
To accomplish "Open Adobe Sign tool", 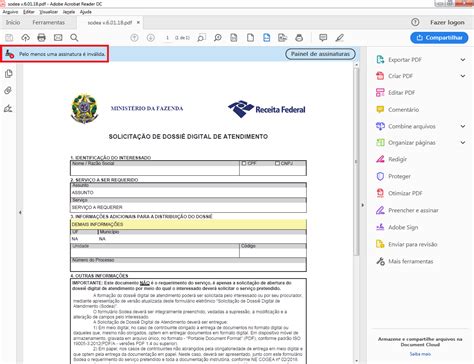I will [397, 227].
